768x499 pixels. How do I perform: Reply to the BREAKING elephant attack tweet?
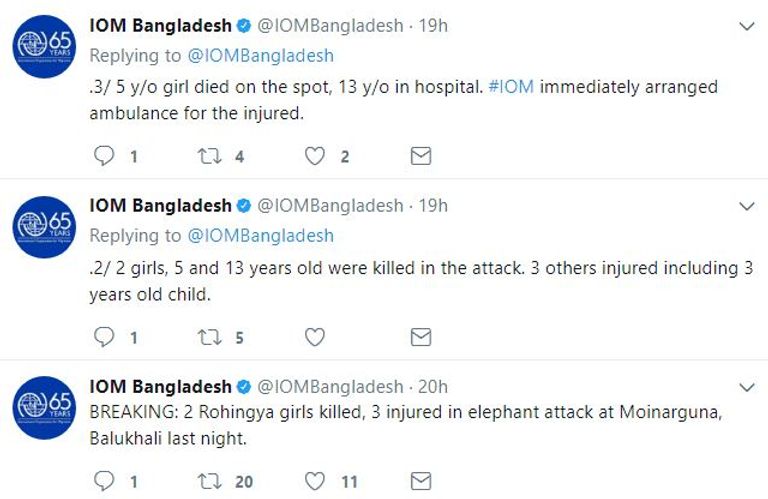click(105, 481)
